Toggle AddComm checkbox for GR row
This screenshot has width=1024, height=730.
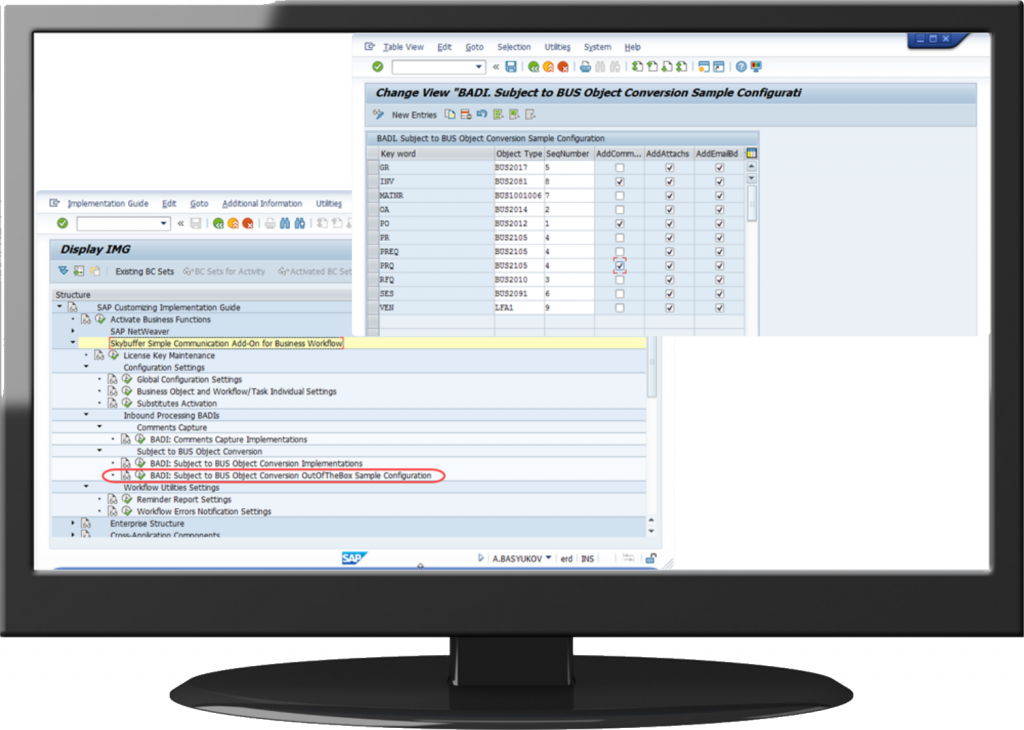[x=620, y=168]
